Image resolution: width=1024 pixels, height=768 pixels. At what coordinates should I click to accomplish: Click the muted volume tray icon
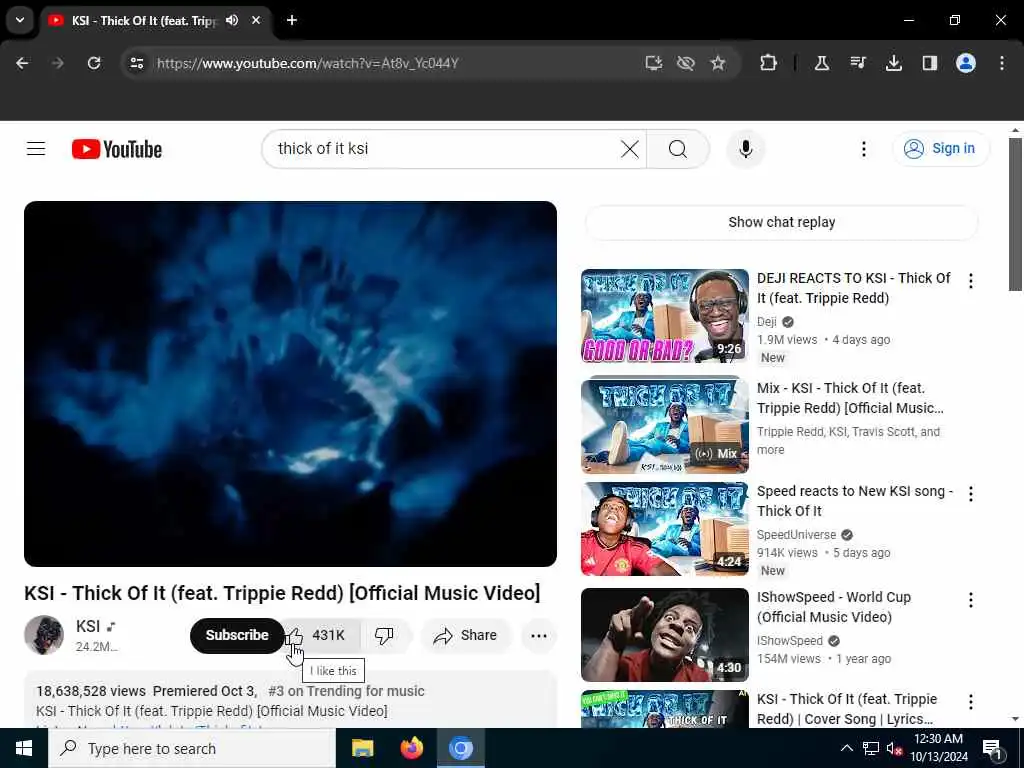[x=895, y=748]
